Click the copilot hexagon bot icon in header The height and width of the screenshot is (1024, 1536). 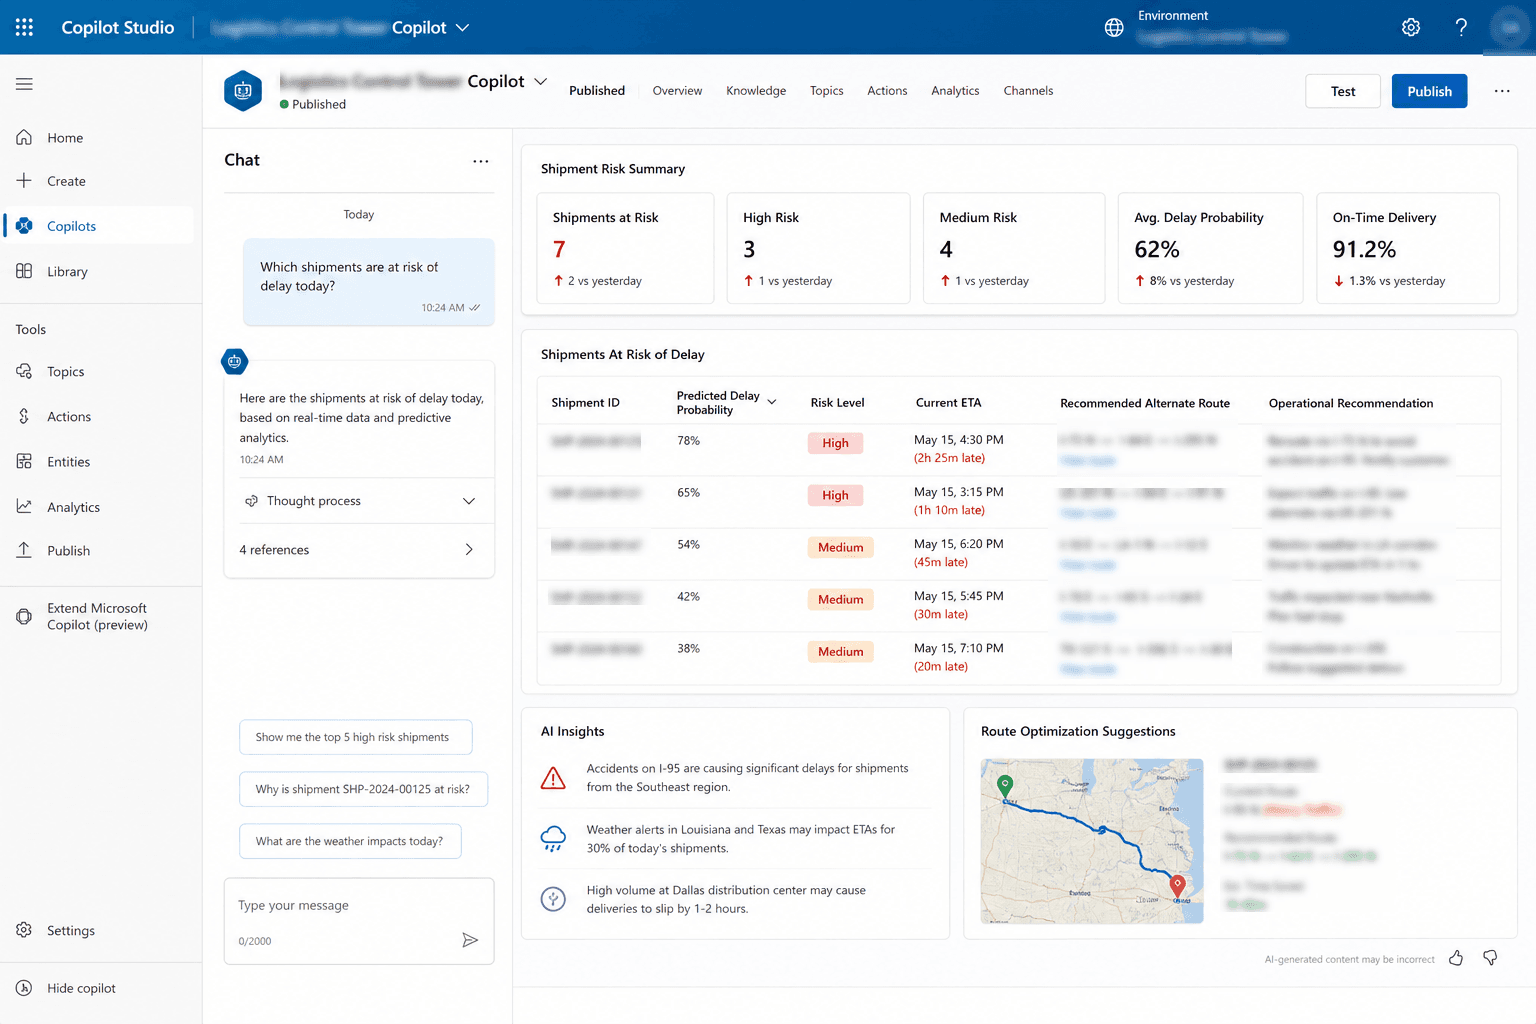click(243, 91)
